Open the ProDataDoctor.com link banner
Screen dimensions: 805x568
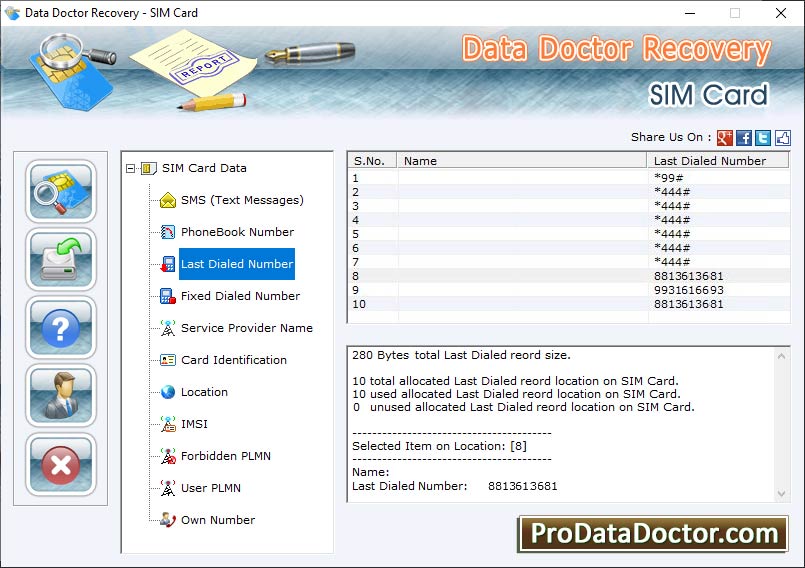tap(653, 534)
